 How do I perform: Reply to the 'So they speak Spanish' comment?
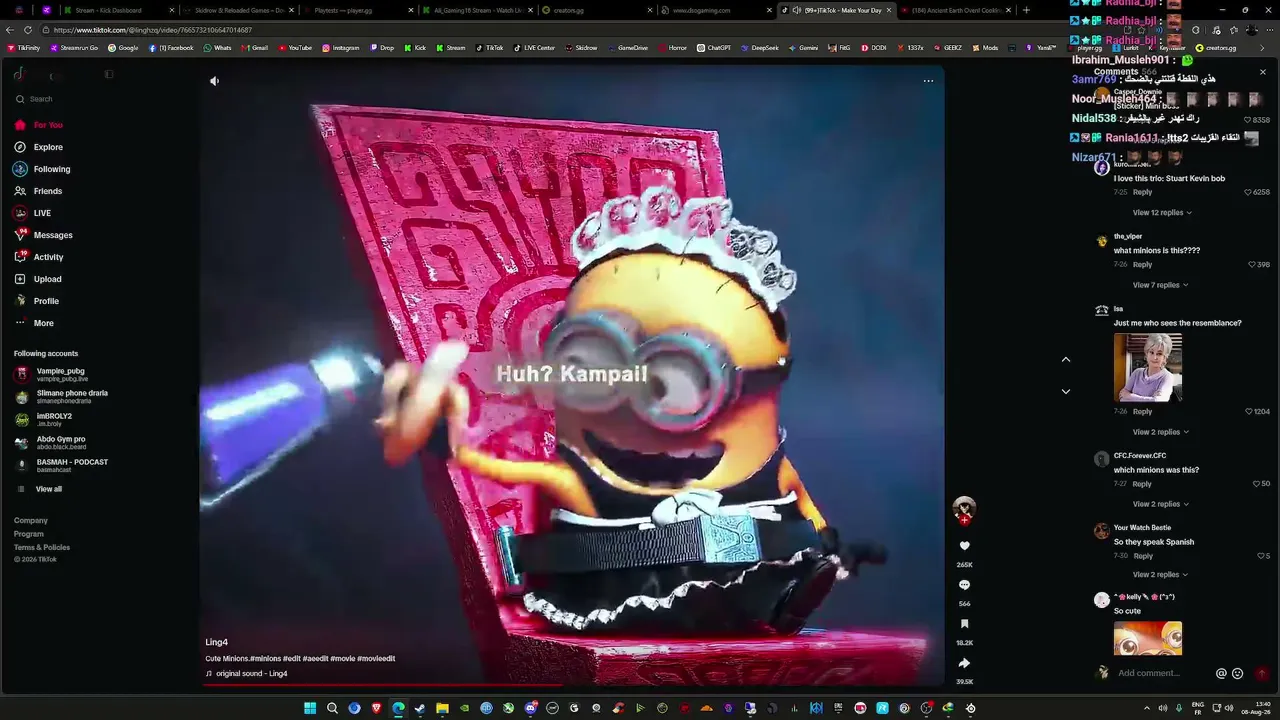point(1142,556)
